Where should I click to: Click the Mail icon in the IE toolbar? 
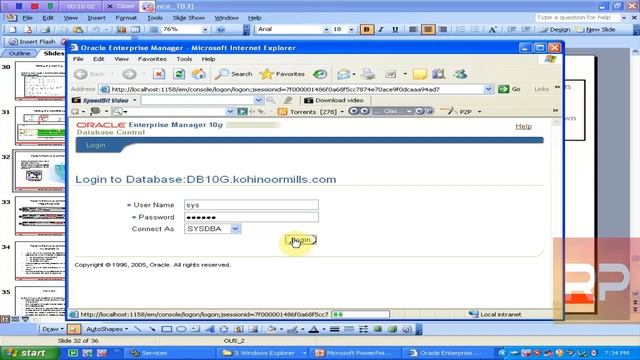point(343,74)
